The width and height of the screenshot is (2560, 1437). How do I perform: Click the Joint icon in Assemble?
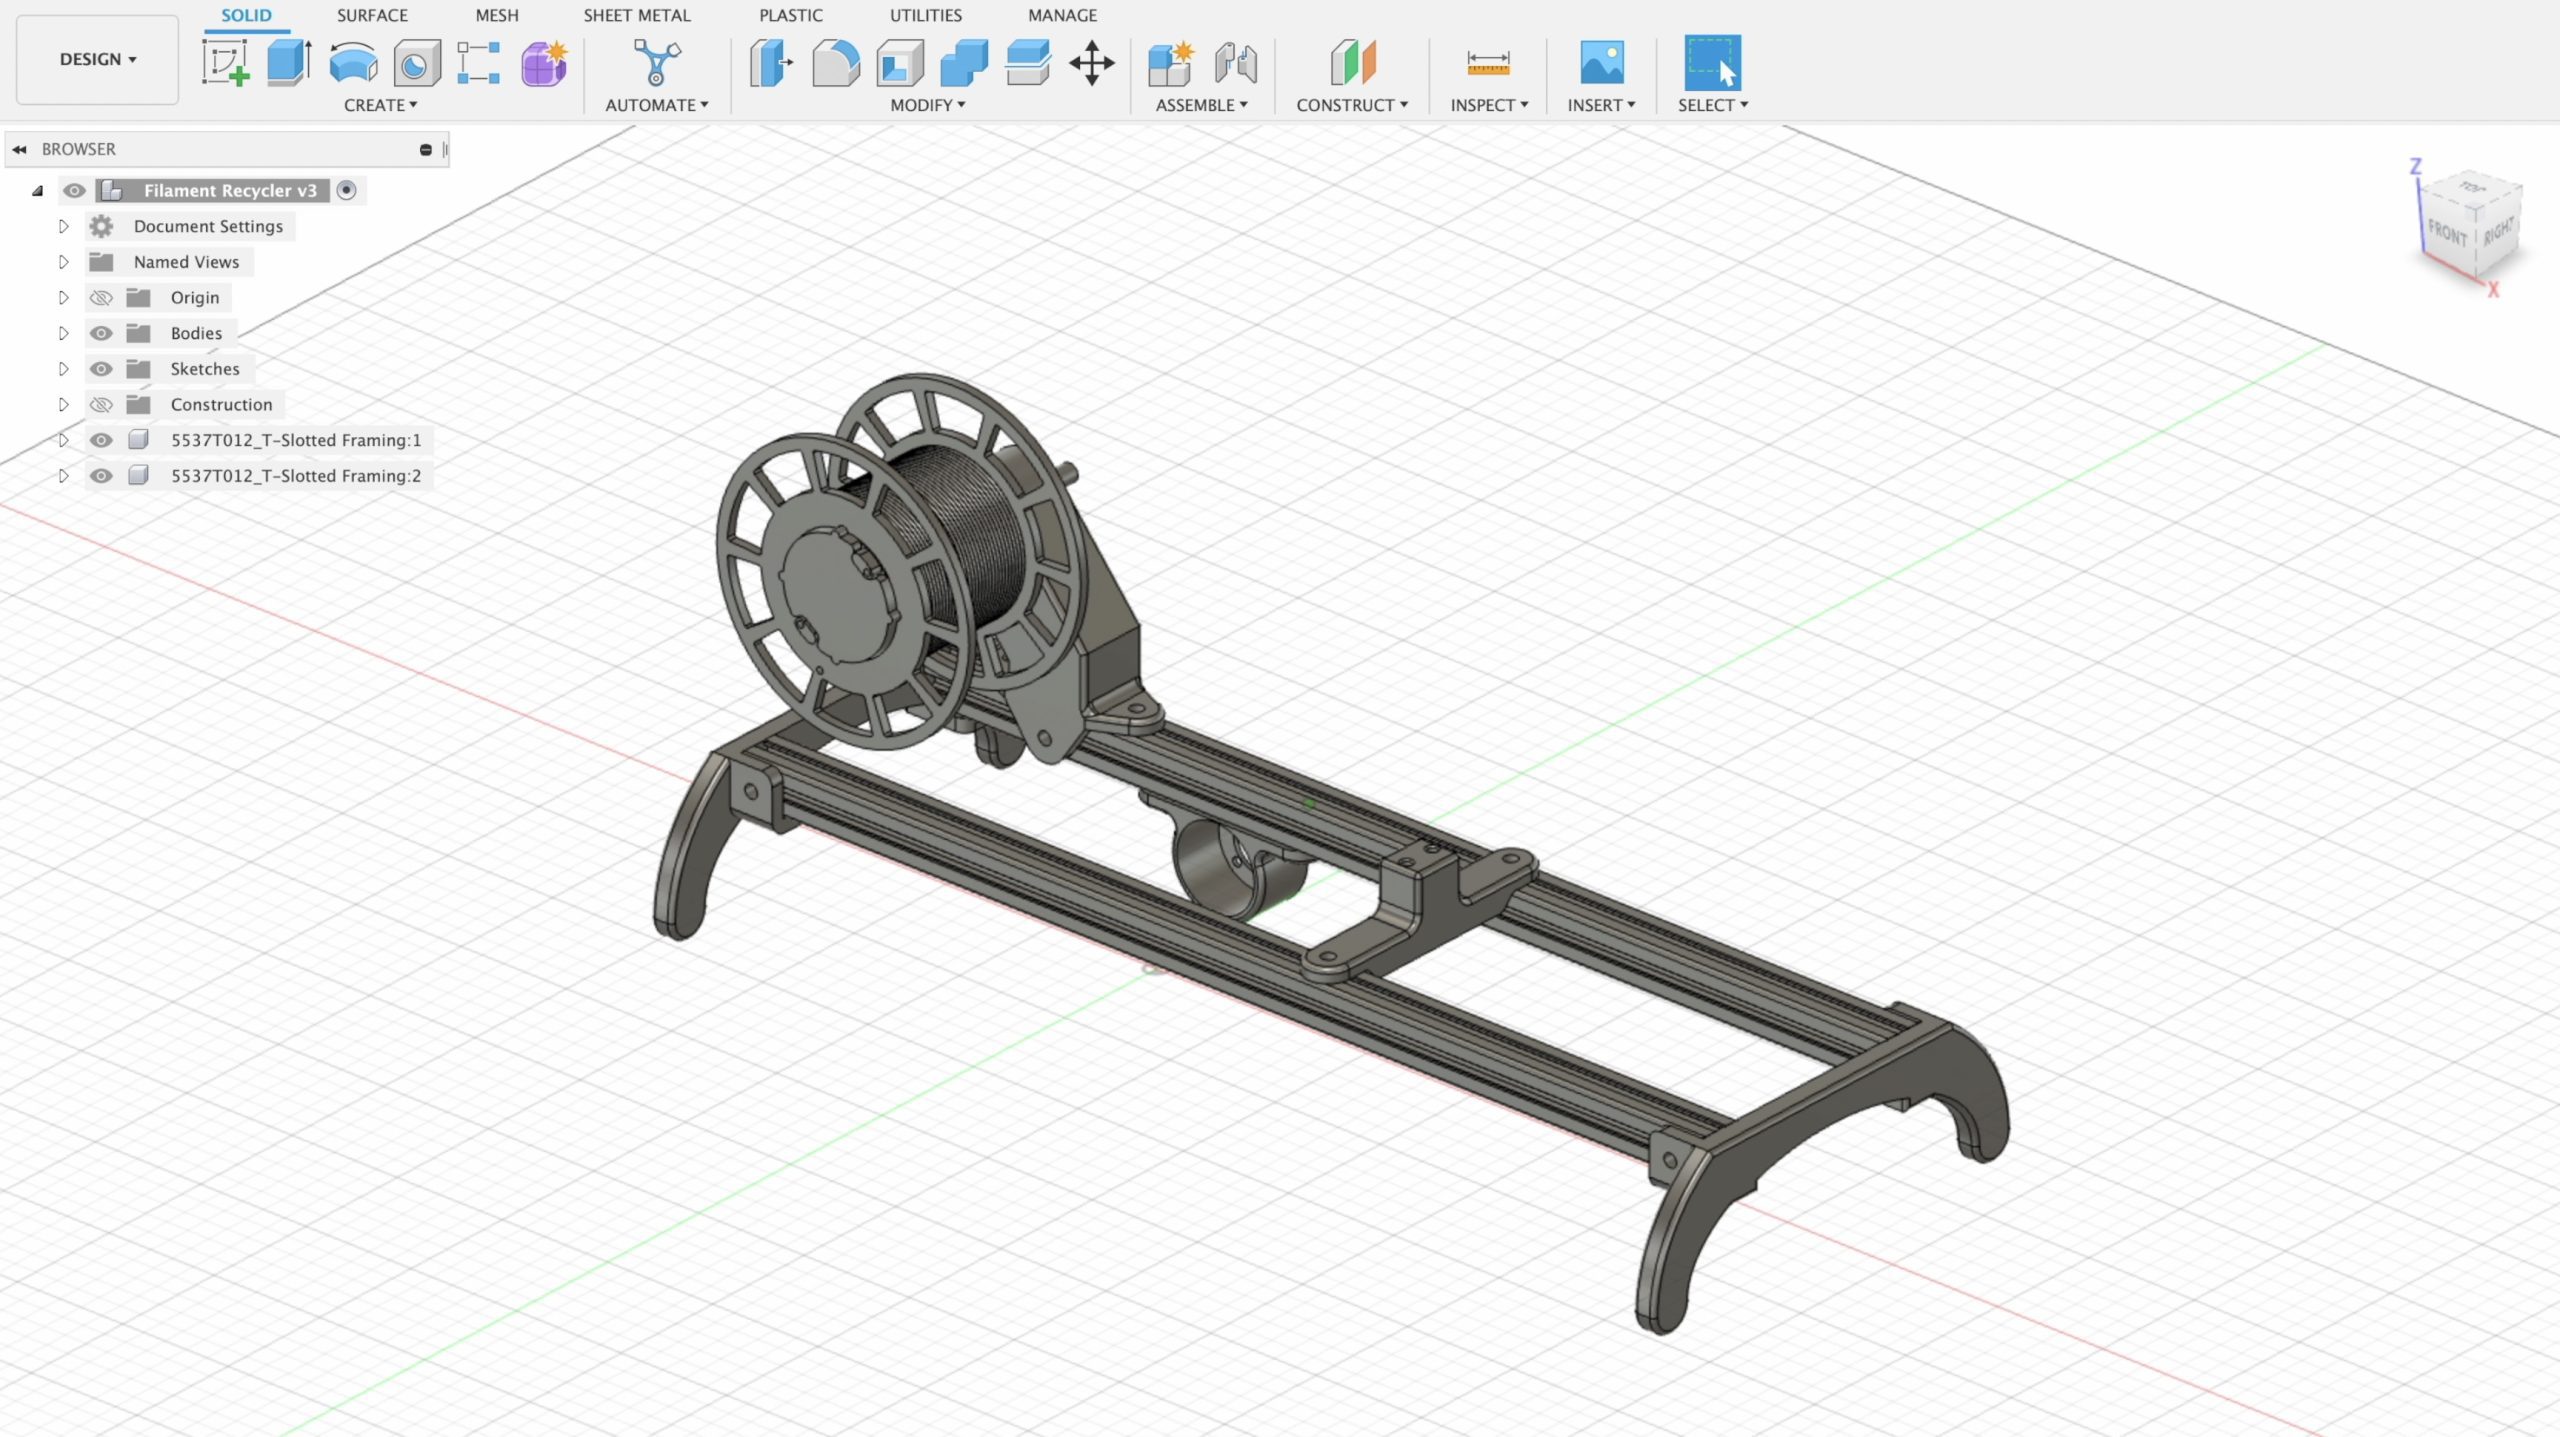point(1235,63)
